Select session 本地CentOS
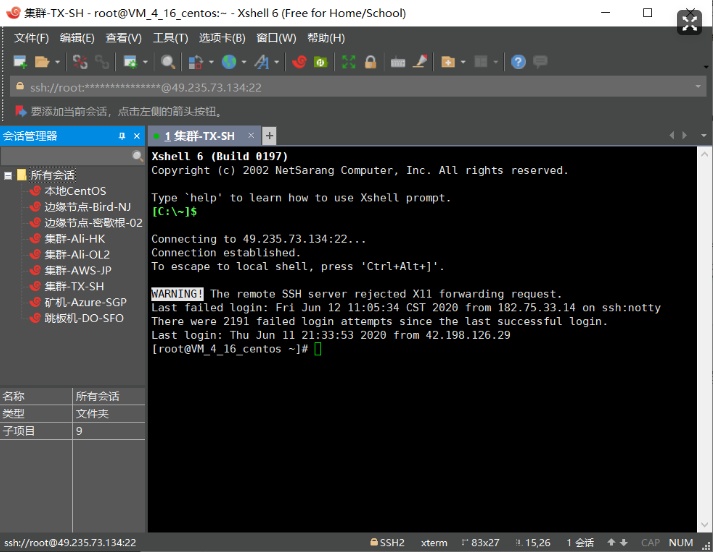Viewport: 714px width, 552px height. pyautogui.click(x=75, y=191)
